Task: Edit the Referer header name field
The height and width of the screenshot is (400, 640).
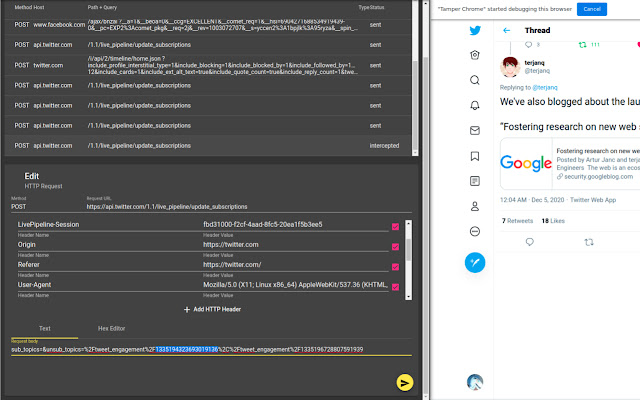Action: click(x=108, y=264)
